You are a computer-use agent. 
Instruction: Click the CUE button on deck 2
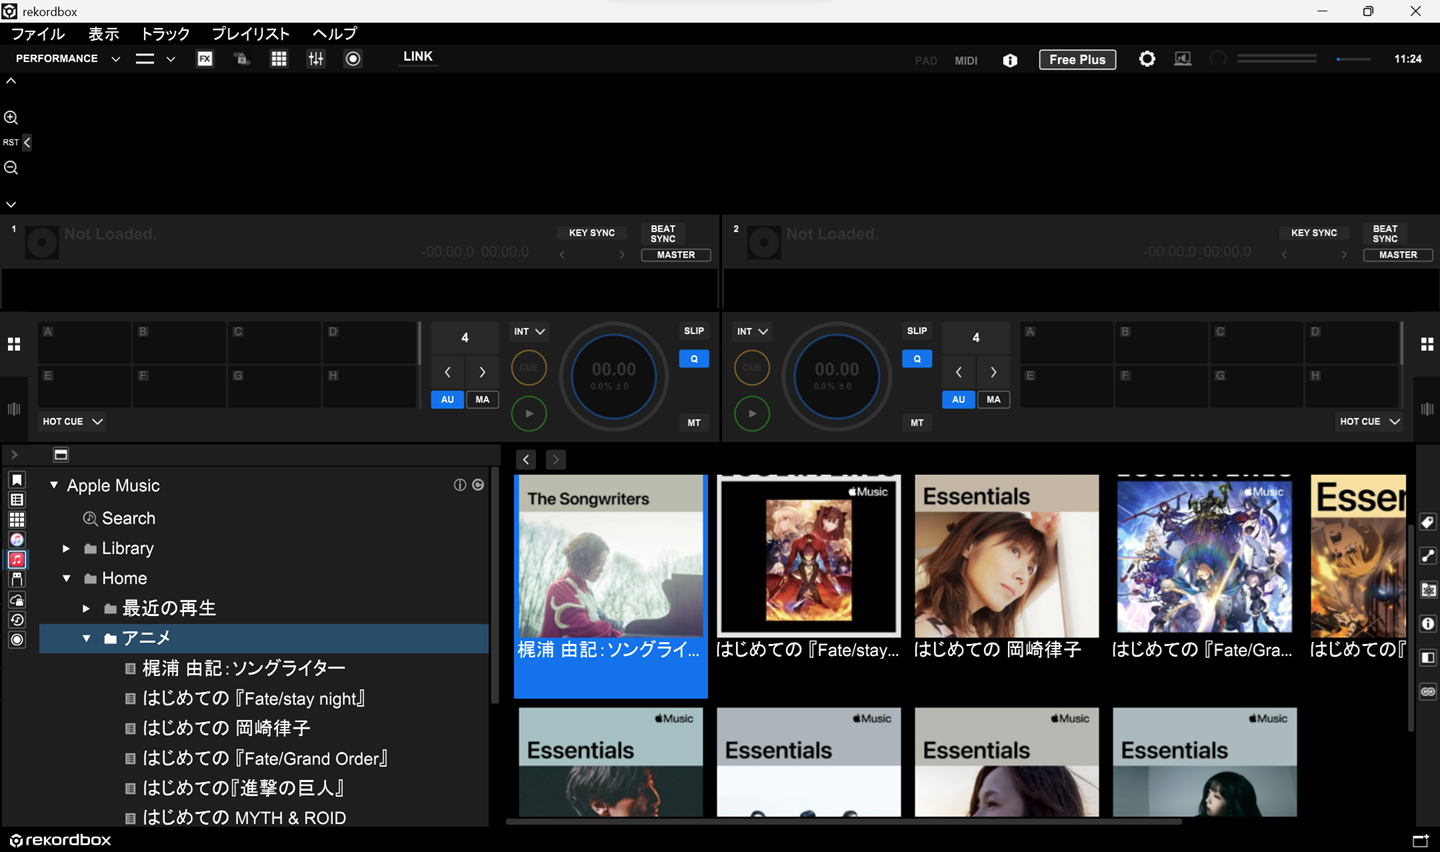coord(752,368)
